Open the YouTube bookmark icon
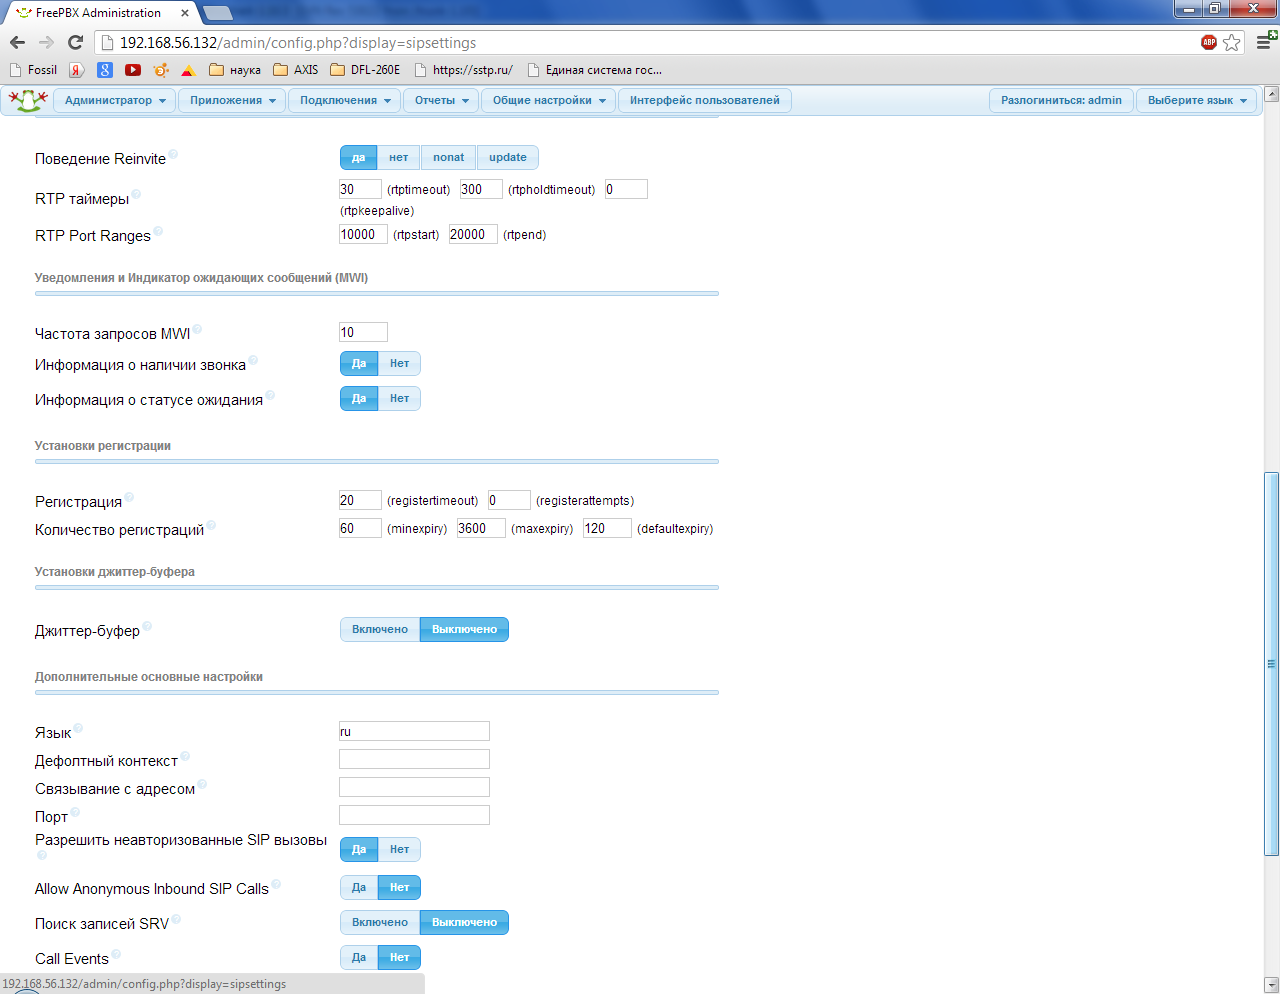The height and width of the screenshot is (994, 1280). [133, 70]
